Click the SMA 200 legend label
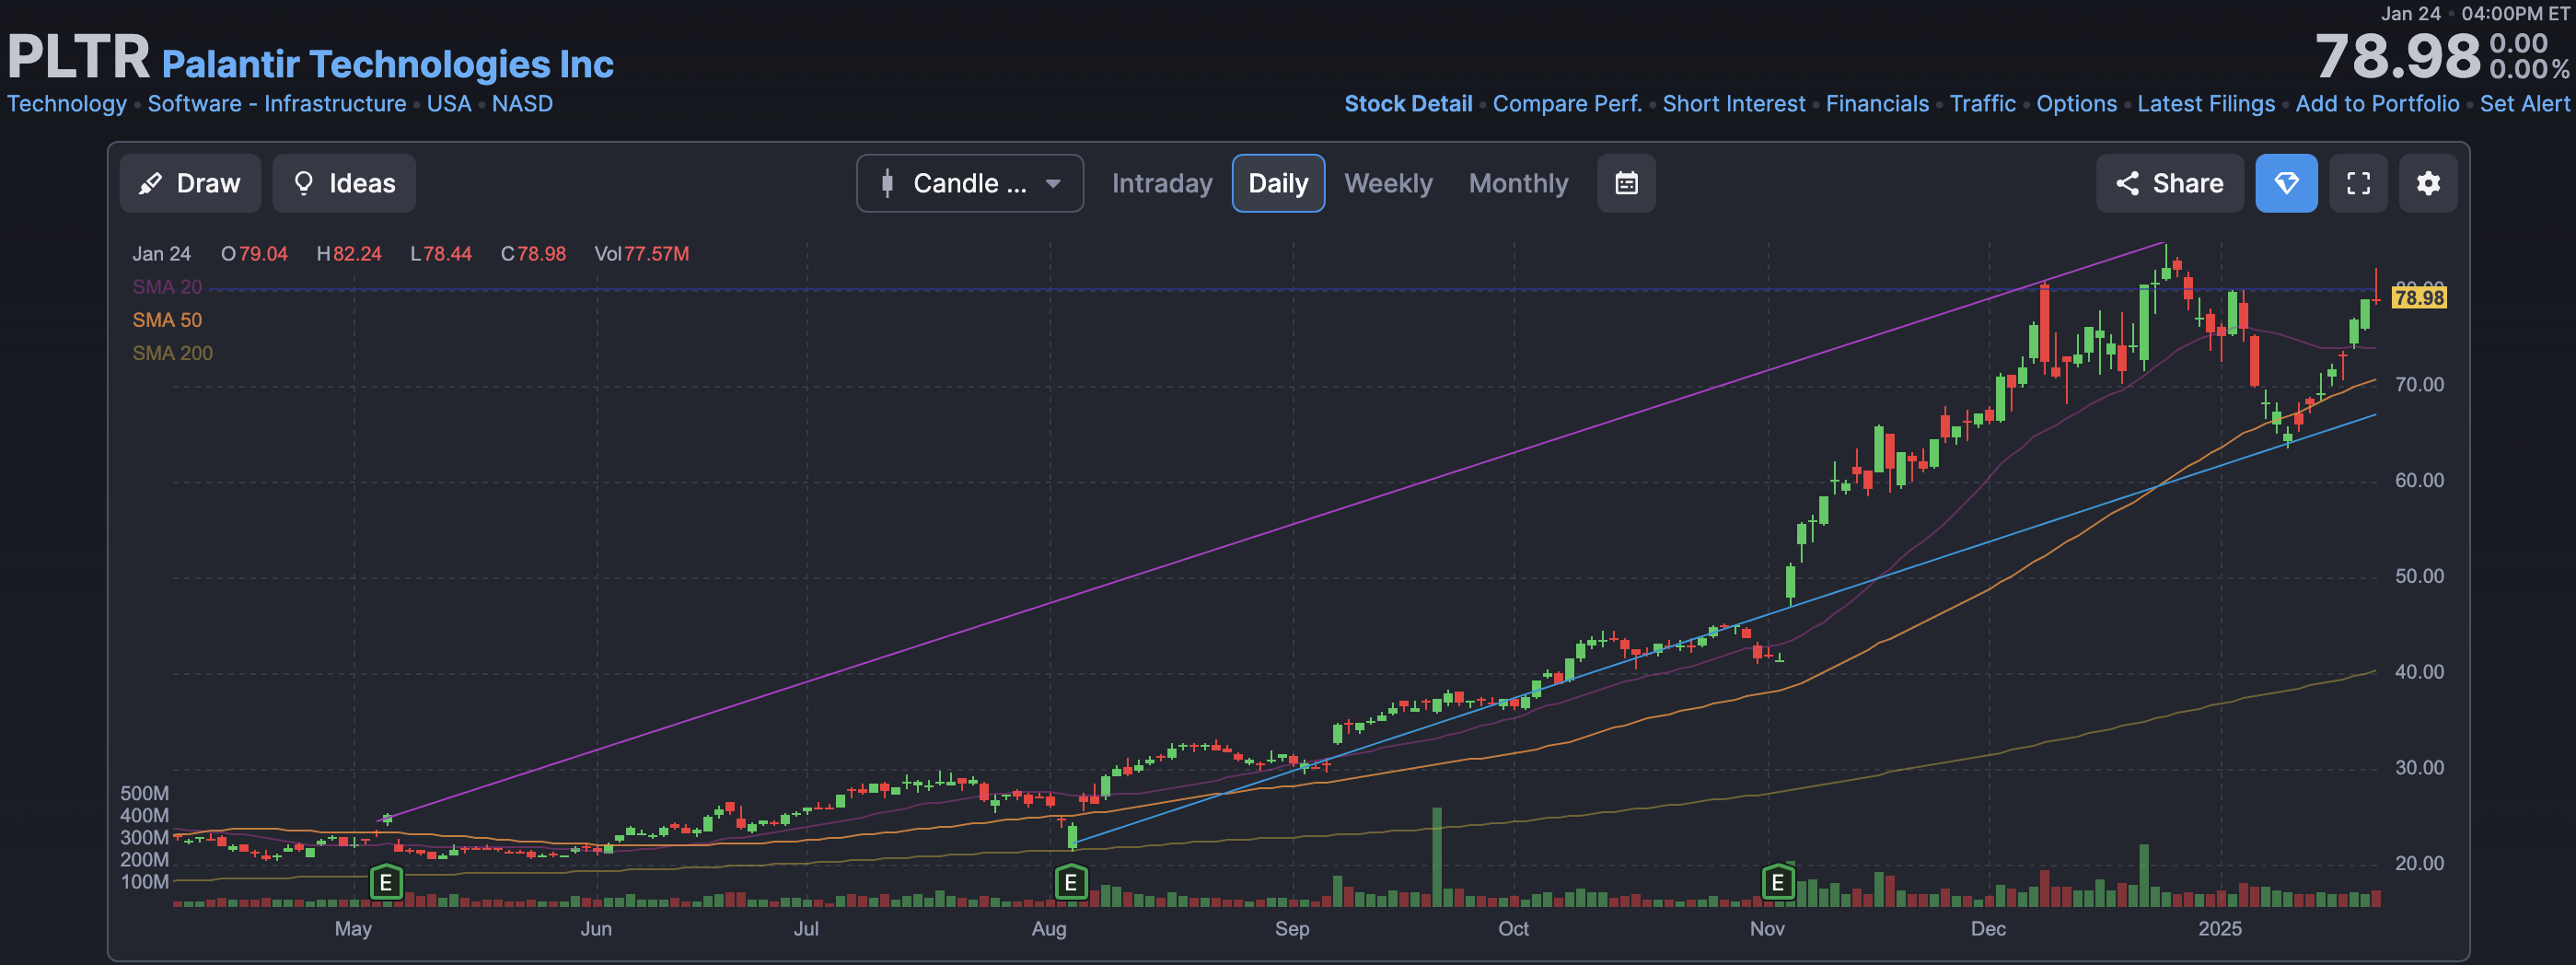 tap(172, 353)
